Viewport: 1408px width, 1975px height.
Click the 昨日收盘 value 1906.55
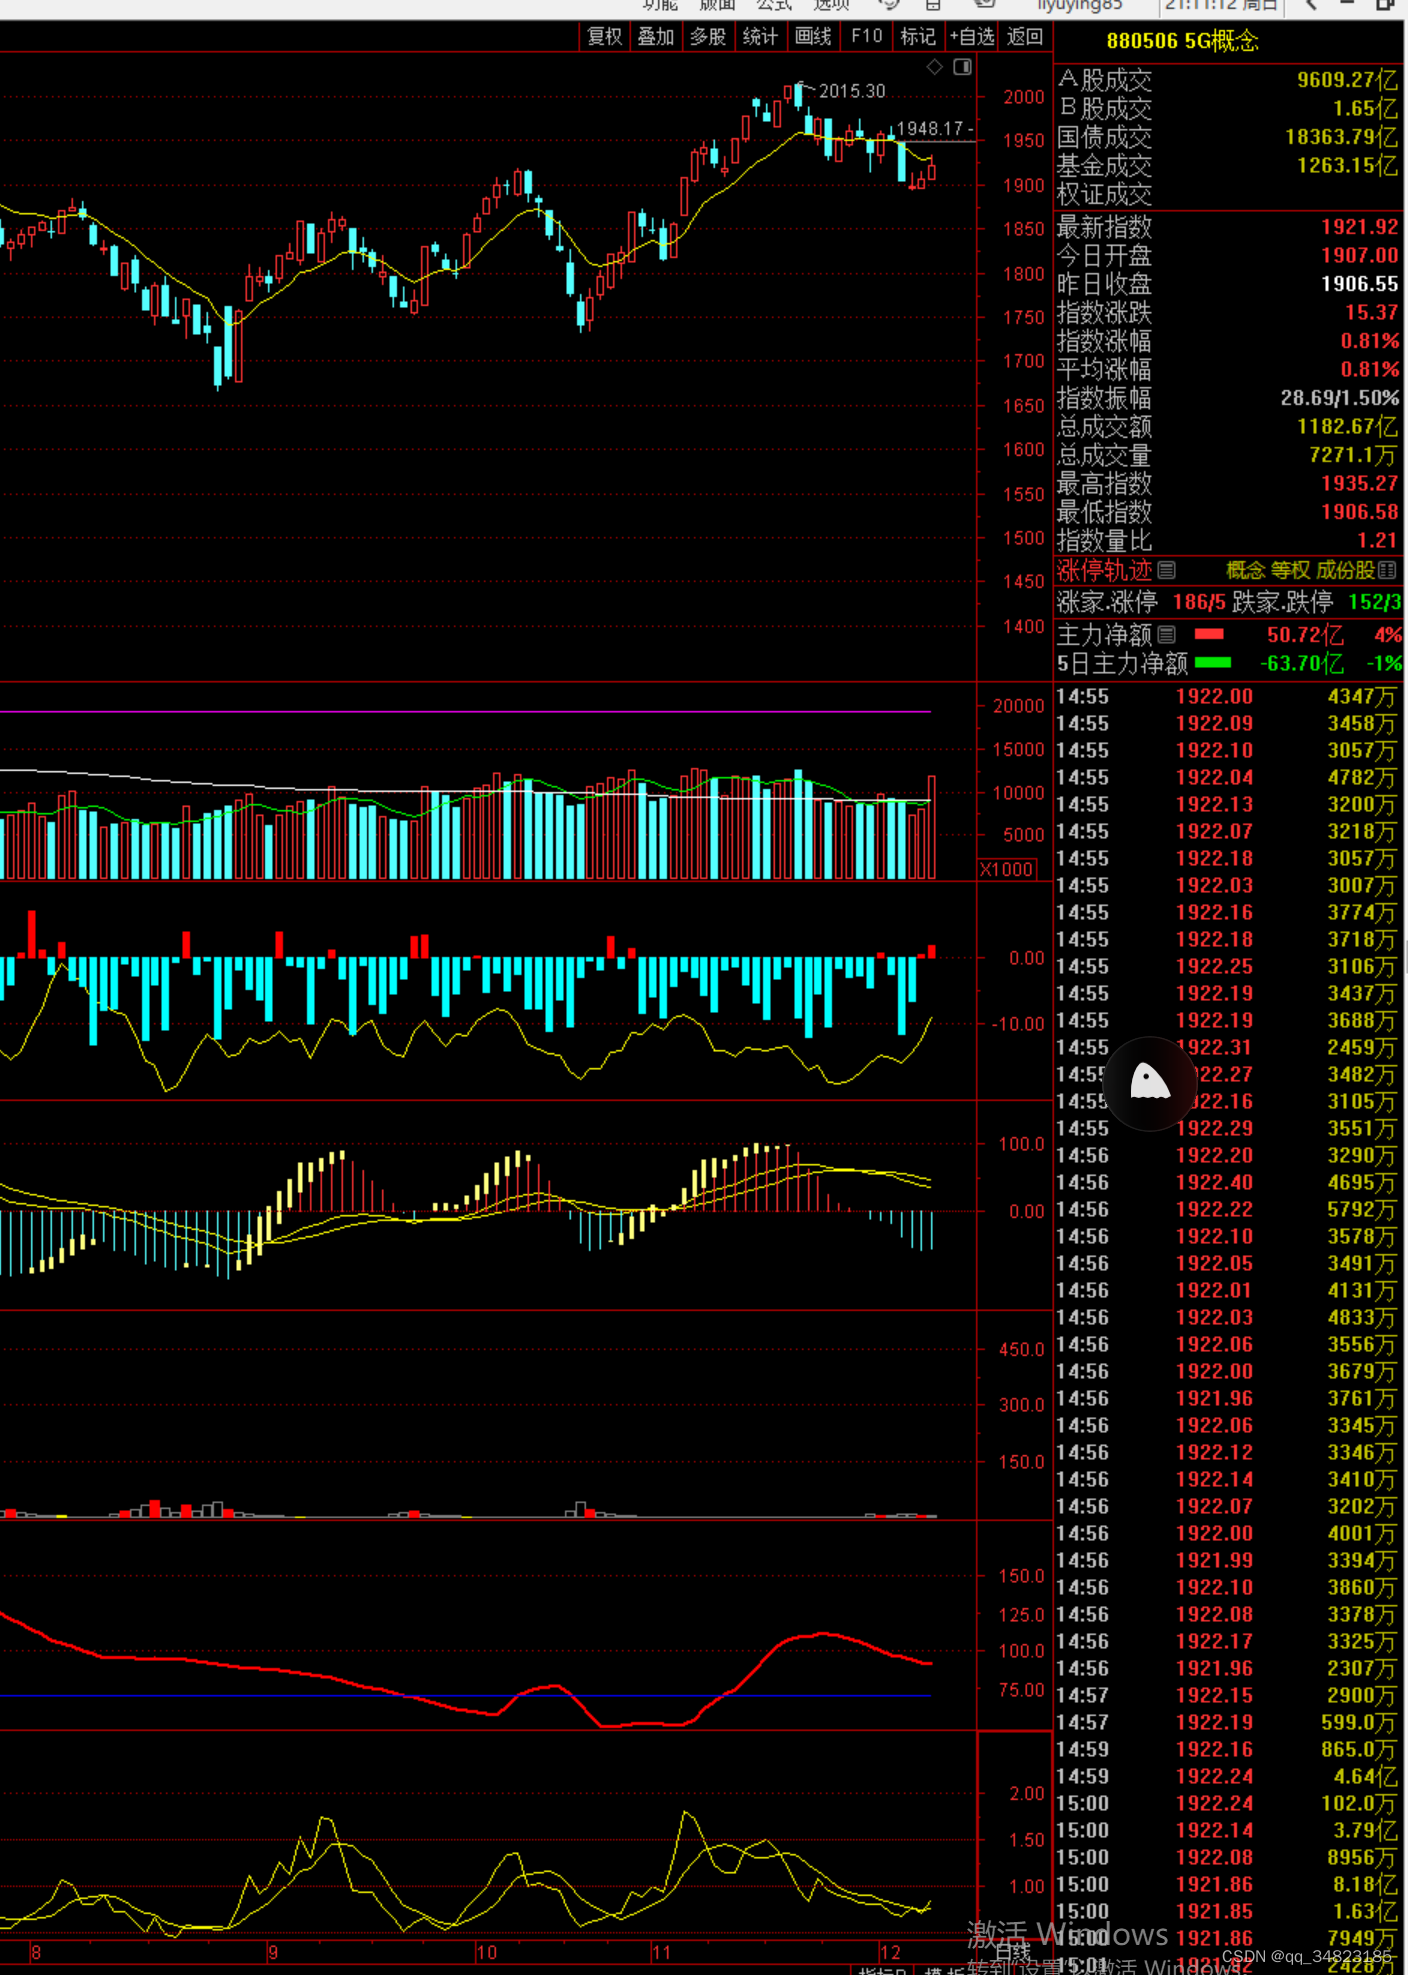point(1359,284)
